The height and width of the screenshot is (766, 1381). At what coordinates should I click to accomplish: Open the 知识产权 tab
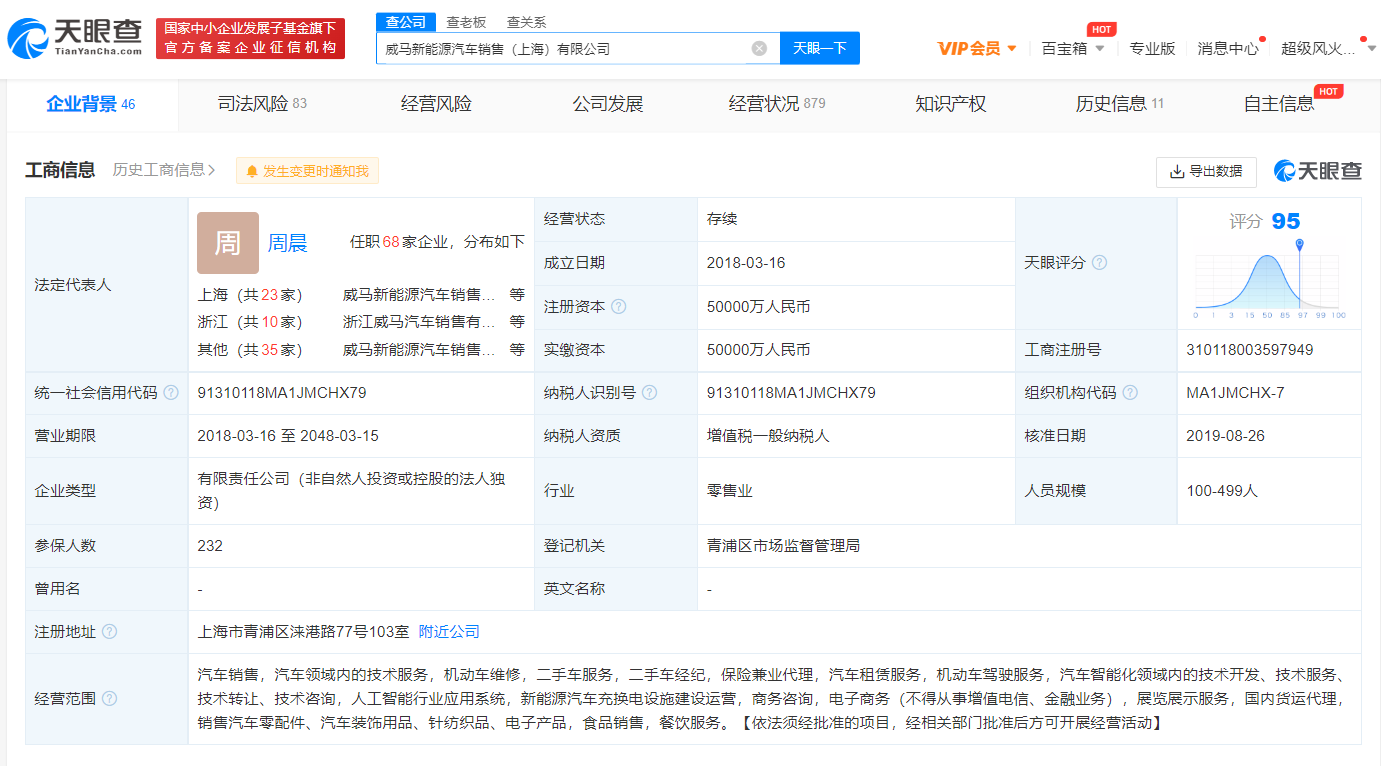pyautogui.click(x=951, y=104)
